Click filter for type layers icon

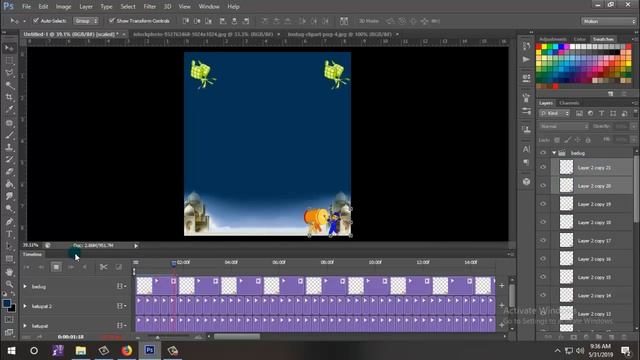click(x=602, y=113)
